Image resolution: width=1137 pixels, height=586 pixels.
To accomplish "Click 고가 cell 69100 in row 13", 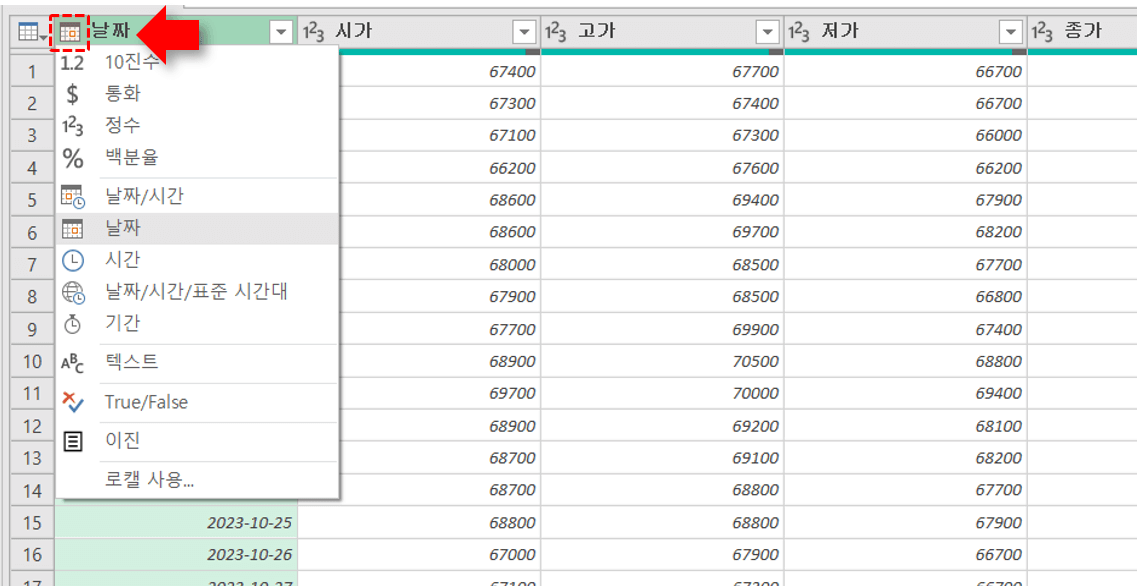I will click(x=662, y=458).
